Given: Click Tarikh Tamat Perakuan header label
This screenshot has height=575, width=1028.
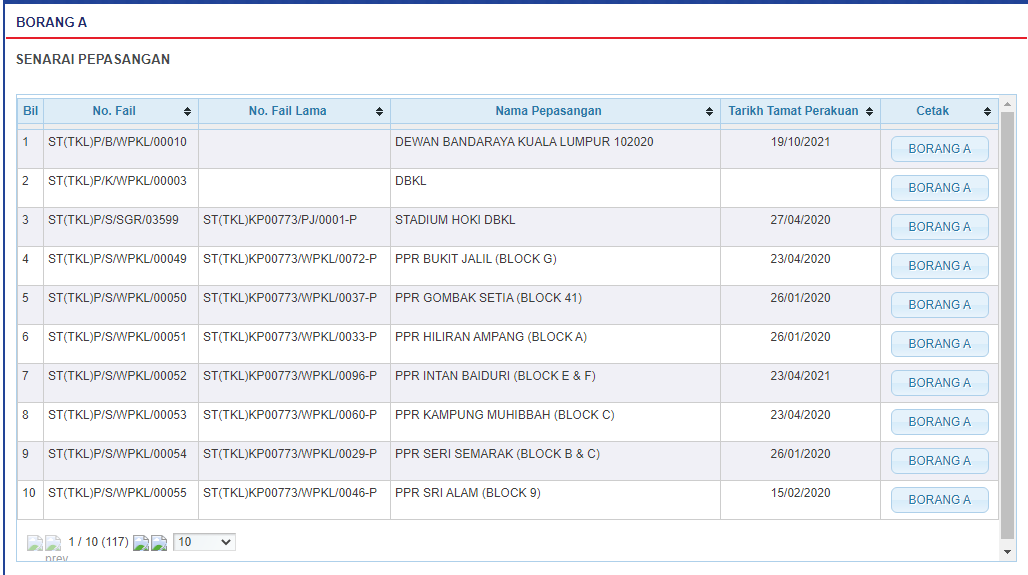Looking at the screenshot, I should click(x=793, y=111).
